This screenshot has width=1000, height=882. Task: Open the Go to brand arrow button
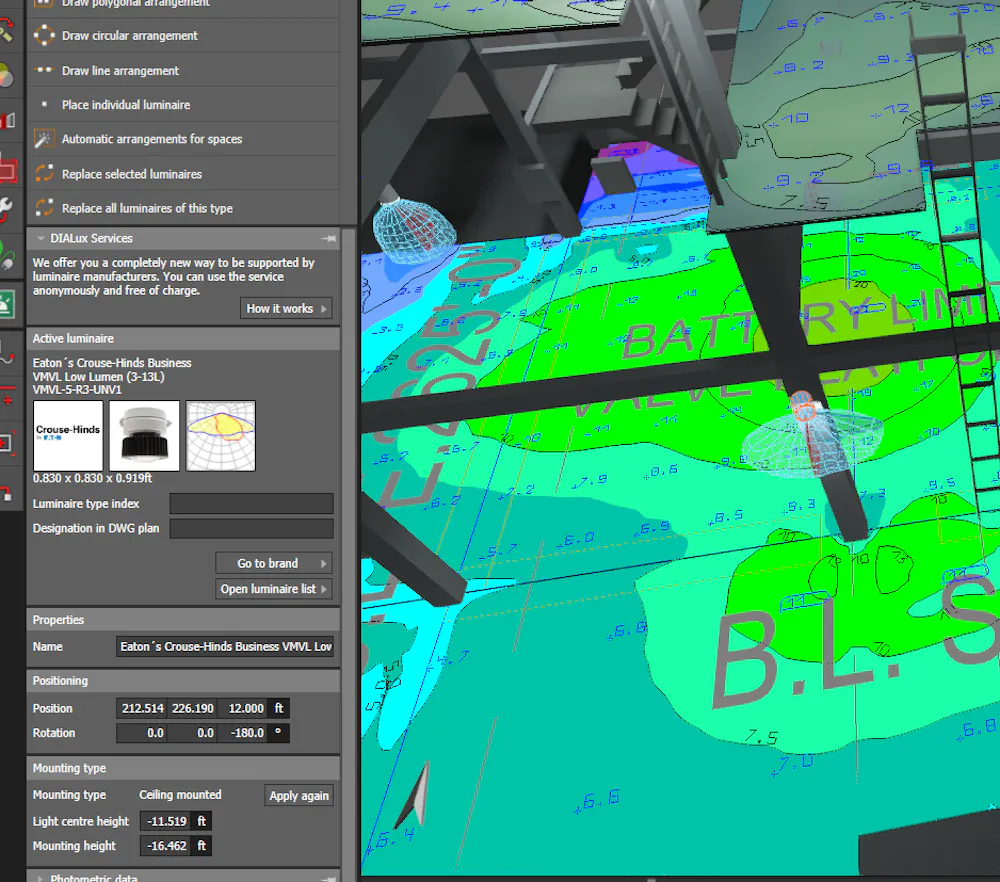click(274, 563)
